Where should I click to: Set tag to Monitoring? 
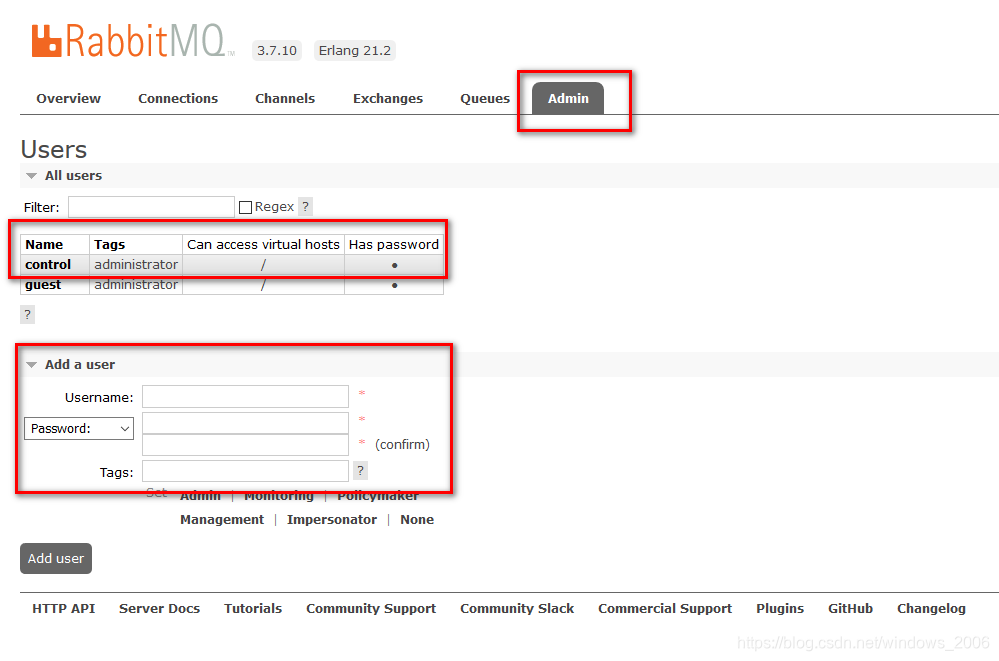pyautogui.click(x=279, y=496)
